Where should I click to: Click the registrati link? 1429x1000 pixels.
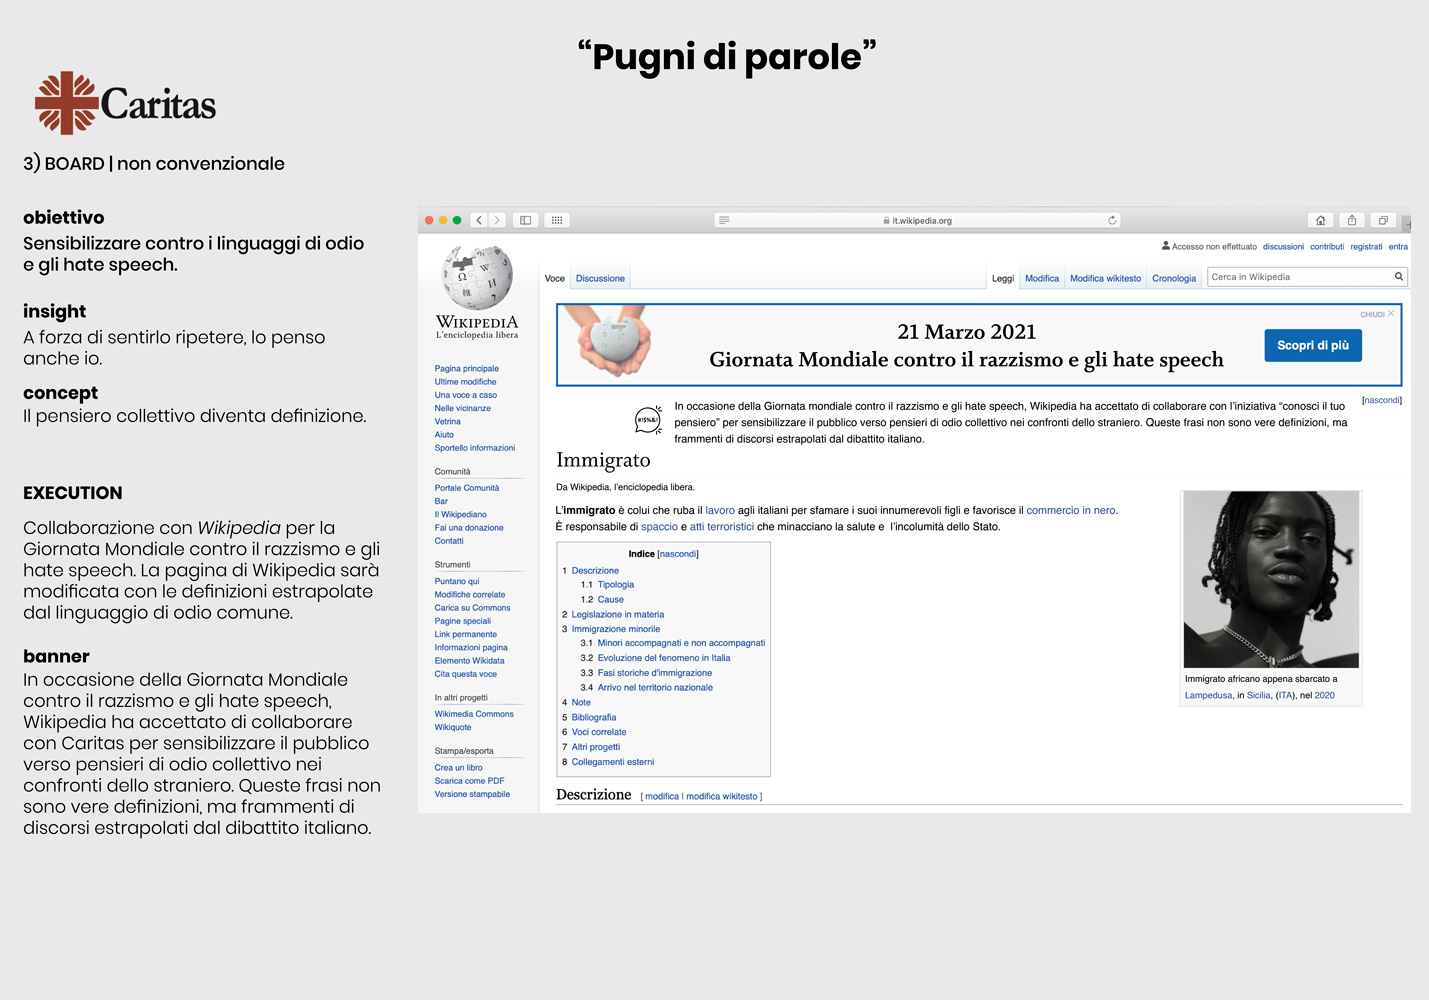point(1366,246)
